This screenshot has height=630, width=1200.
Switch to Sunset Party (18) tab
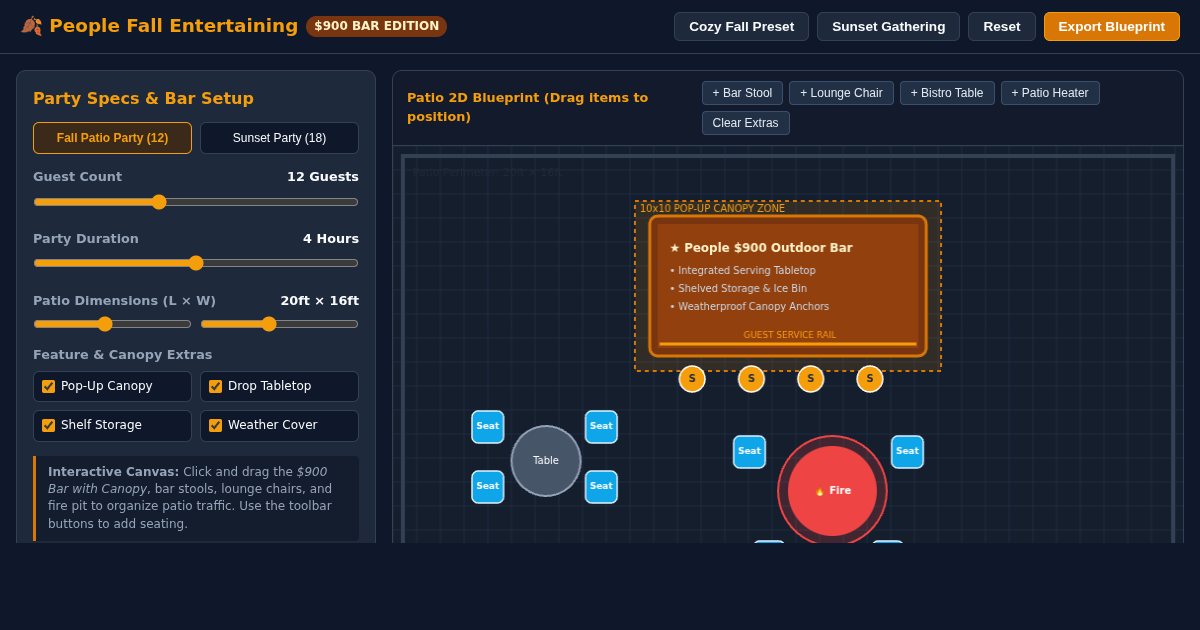(279, 138)
